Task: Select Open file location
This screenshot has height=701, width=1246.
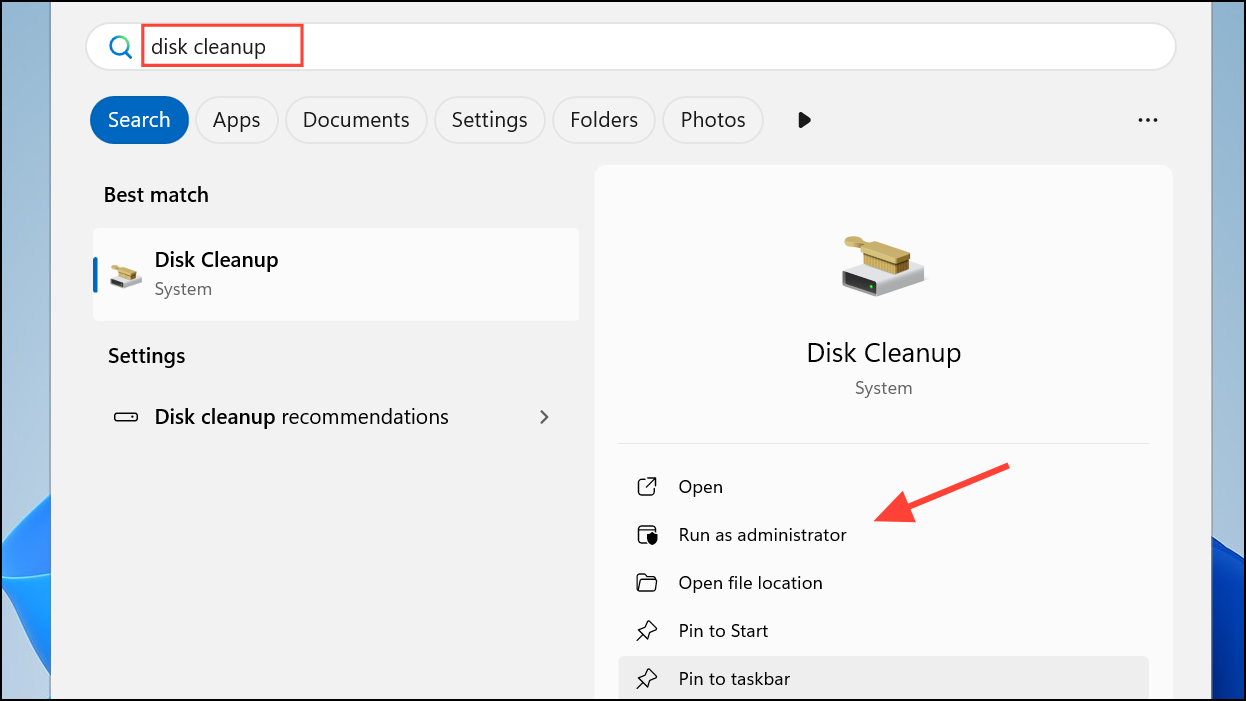Action: click(883, 583)
